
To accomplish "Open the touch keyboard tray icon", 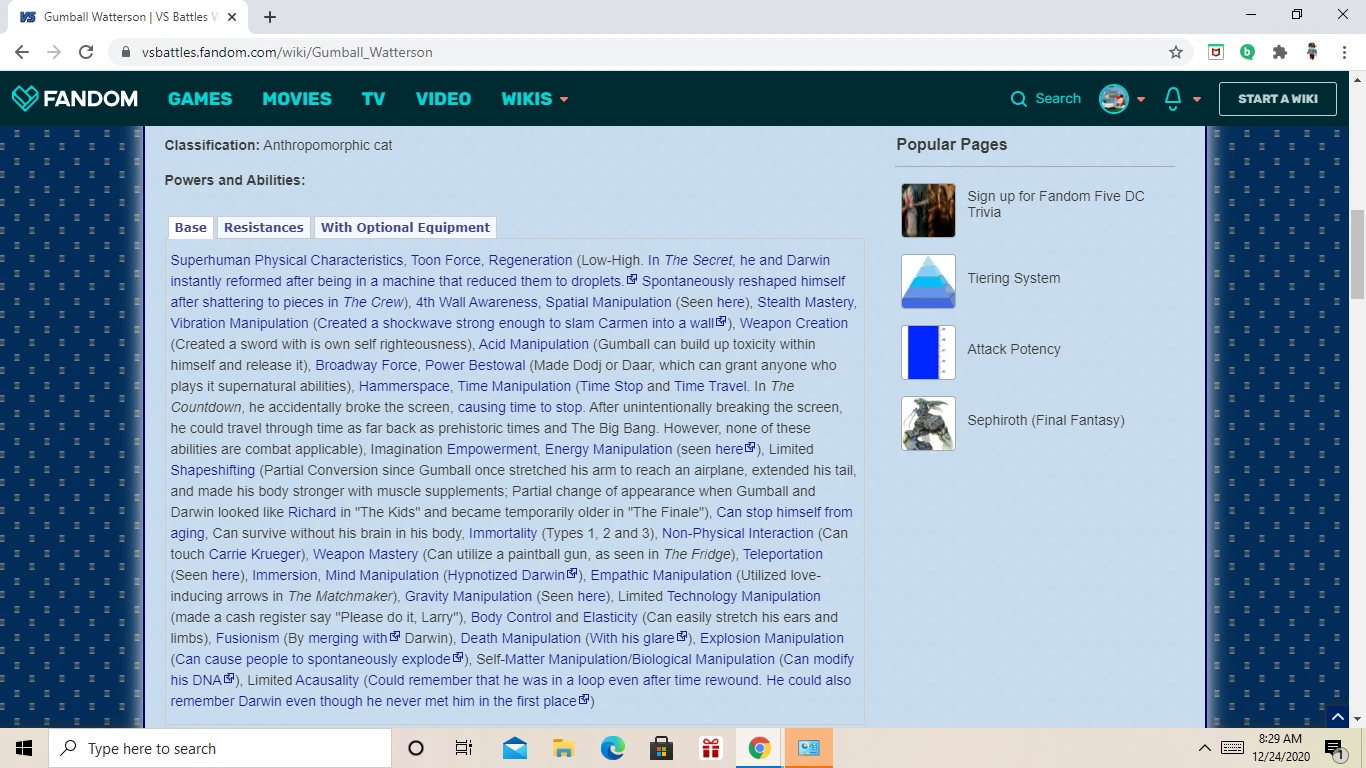I will [1232, 748].
